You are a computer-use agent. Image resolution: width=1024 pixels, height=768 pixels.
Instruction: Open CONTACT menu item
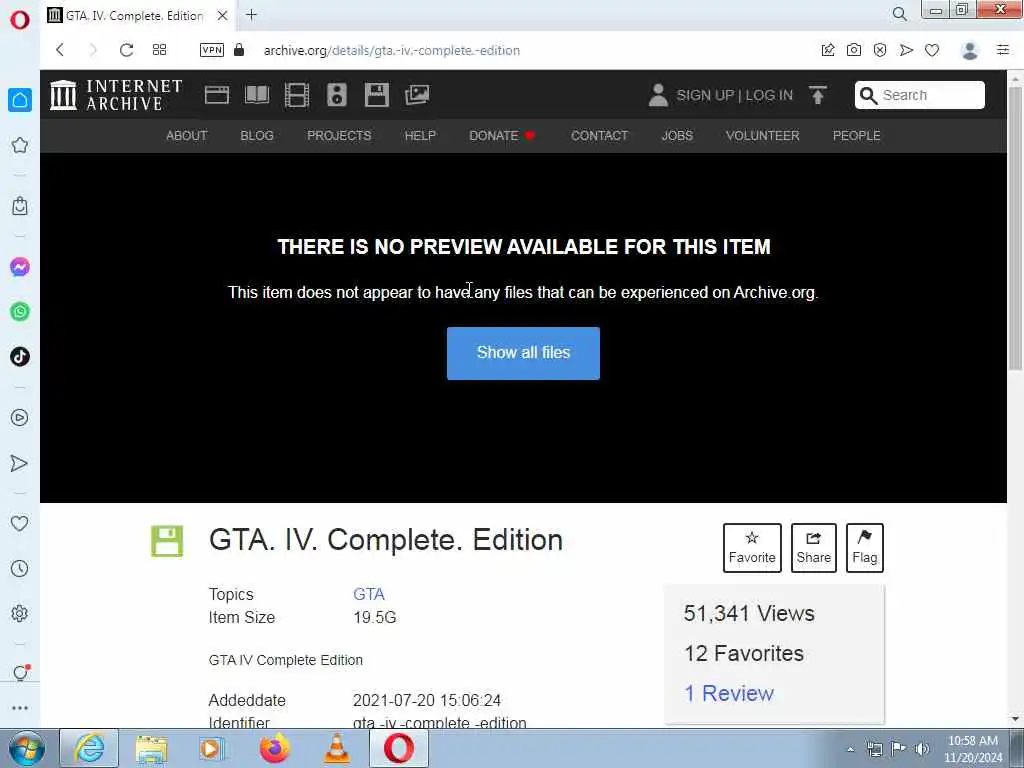click(x=600, y=136)
